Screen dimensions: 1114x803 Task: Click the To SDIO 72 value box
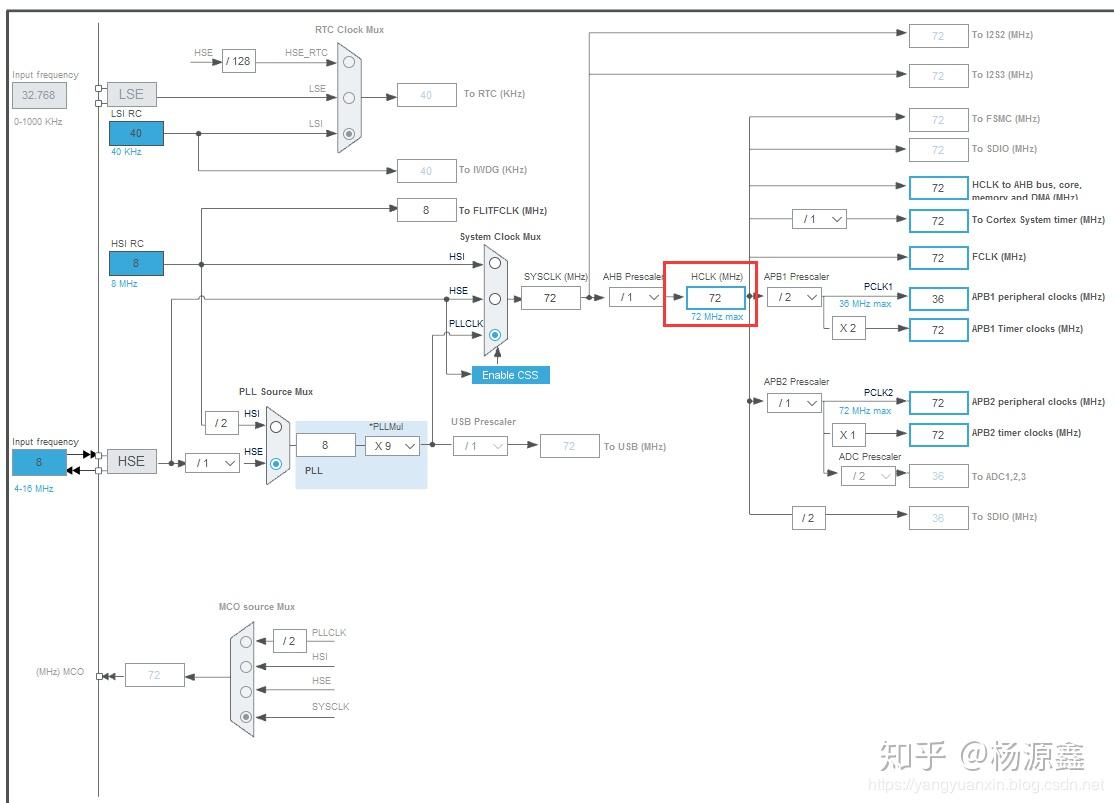pyautogui.click(x=939, y=149)
